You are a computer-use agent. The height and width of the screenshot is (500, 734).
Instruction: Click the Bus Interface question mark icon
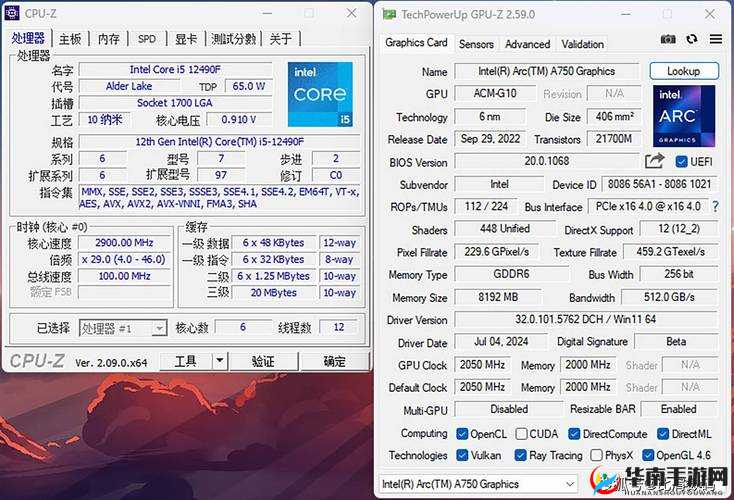(x=715, y=207)
